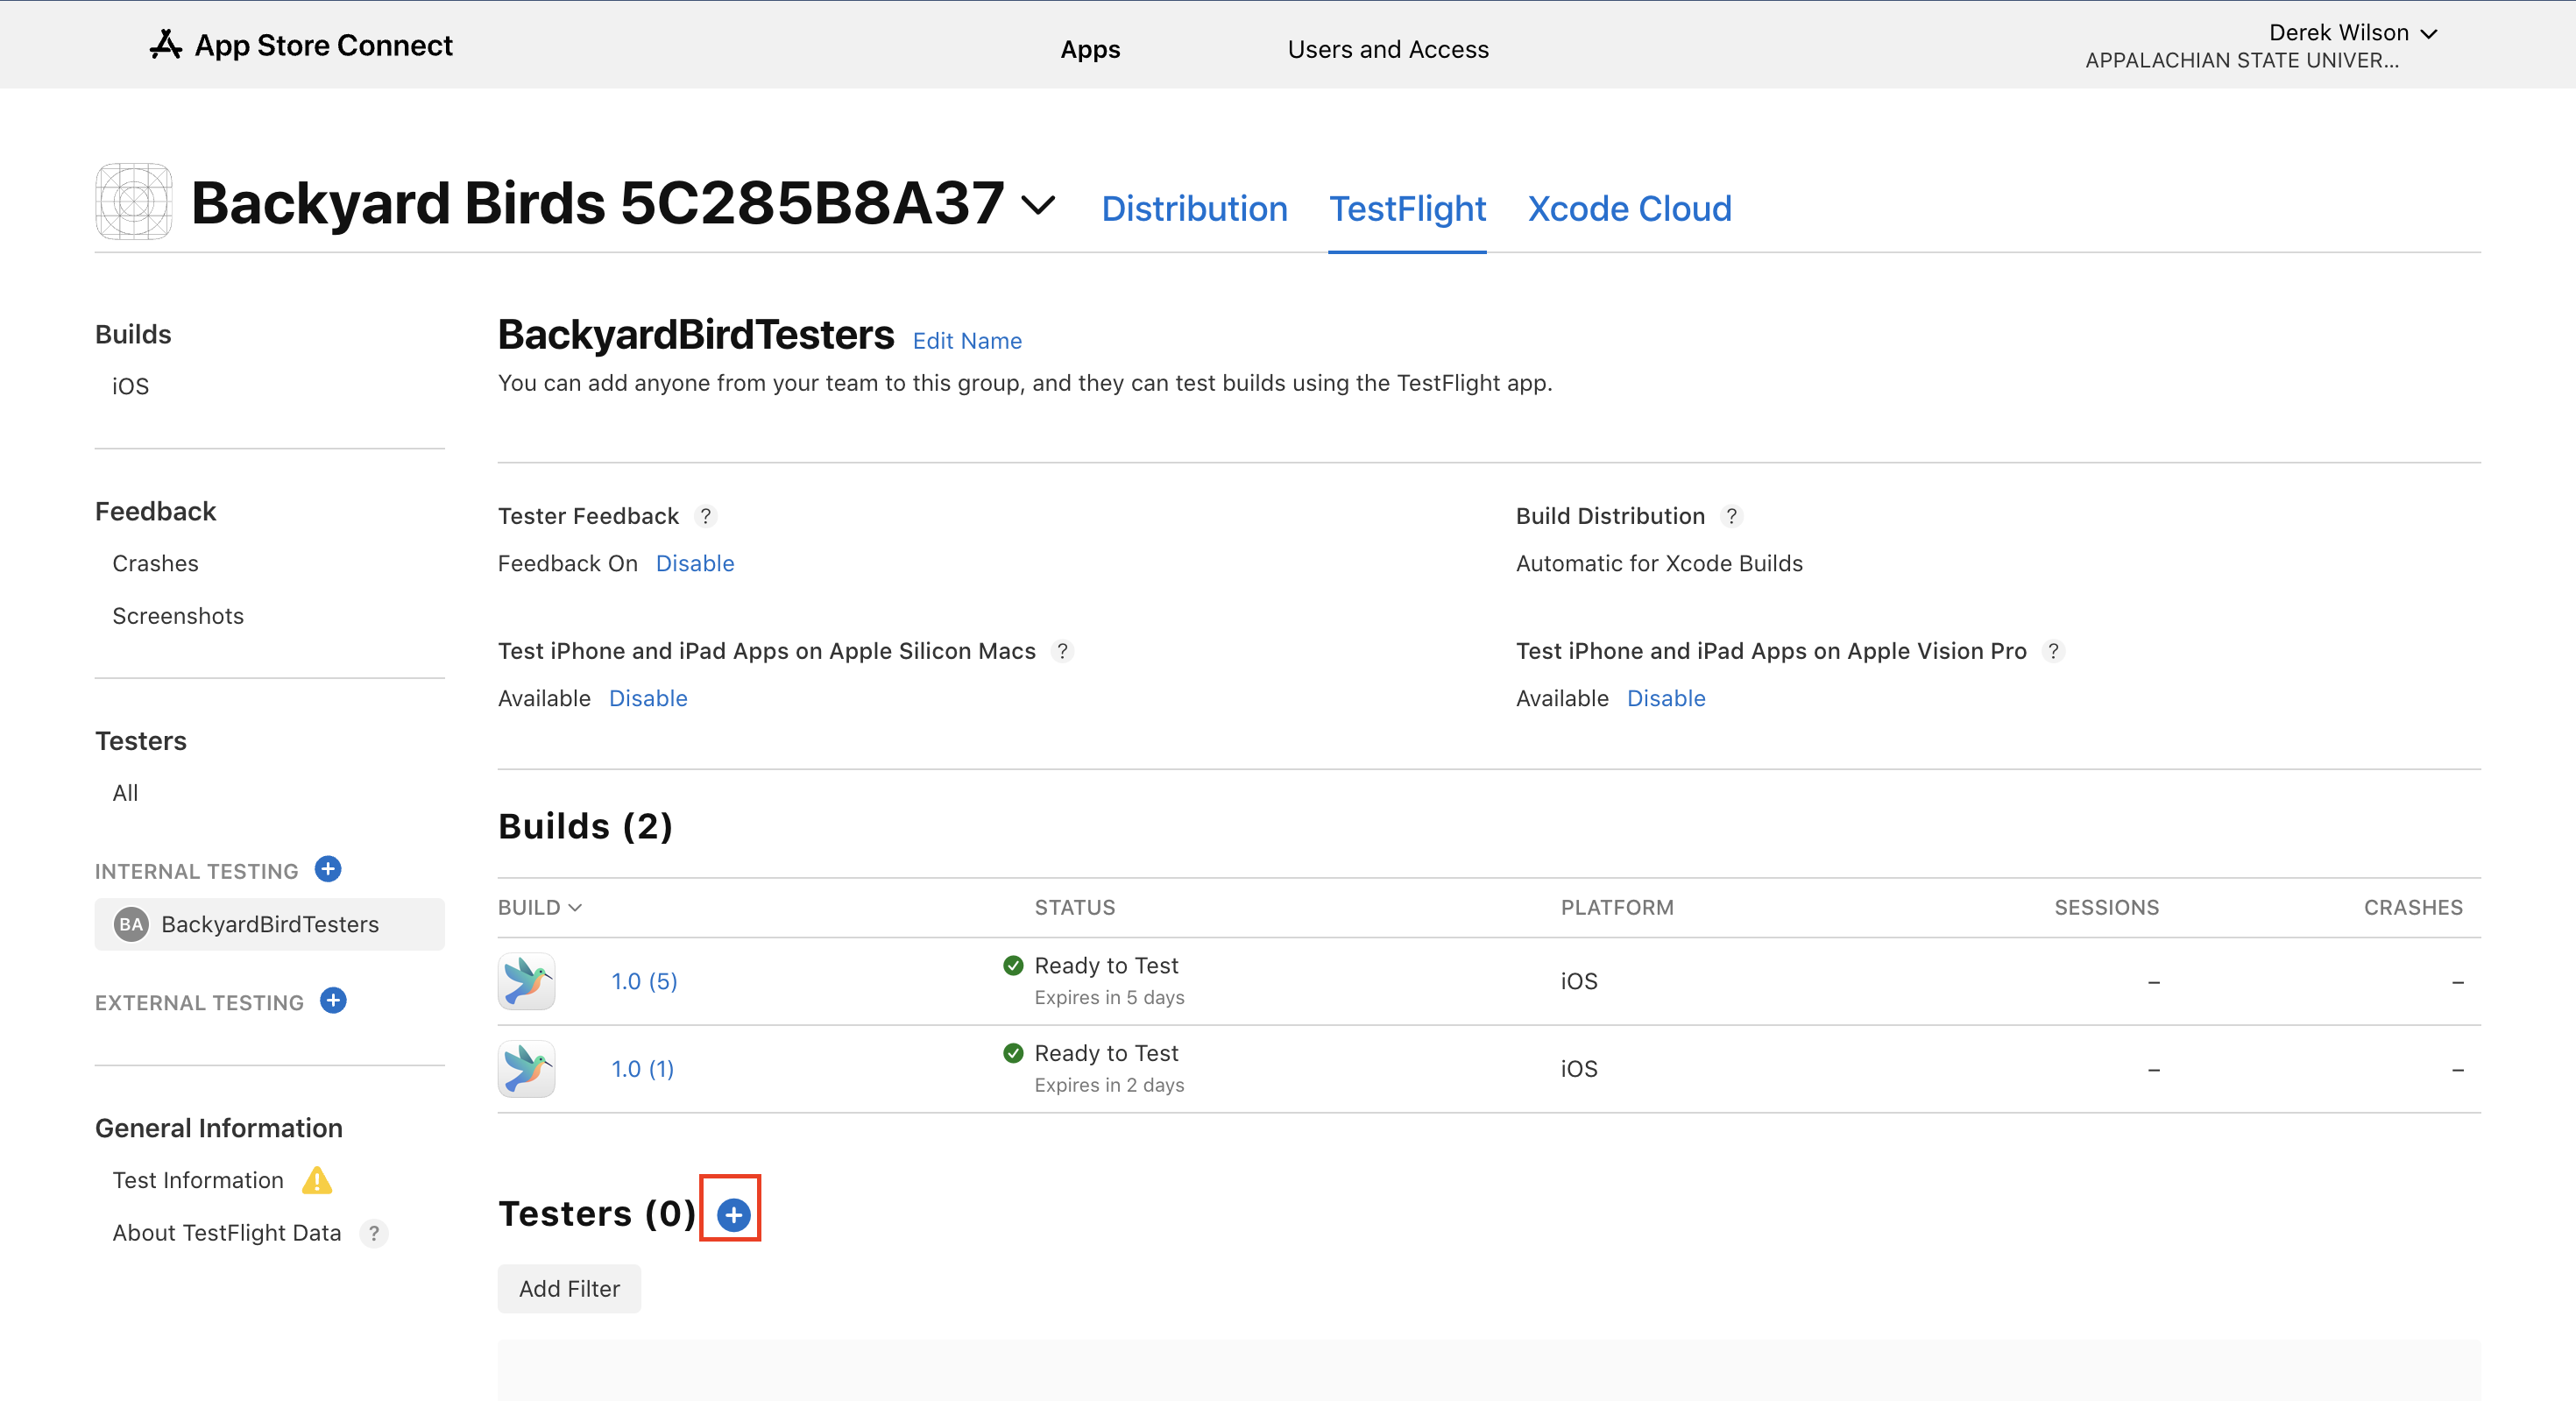Viewport: 2576px width, 1401px height.
Task: Click the hummingbird icon for build 1.0 (5)
Action: [527, 981]
